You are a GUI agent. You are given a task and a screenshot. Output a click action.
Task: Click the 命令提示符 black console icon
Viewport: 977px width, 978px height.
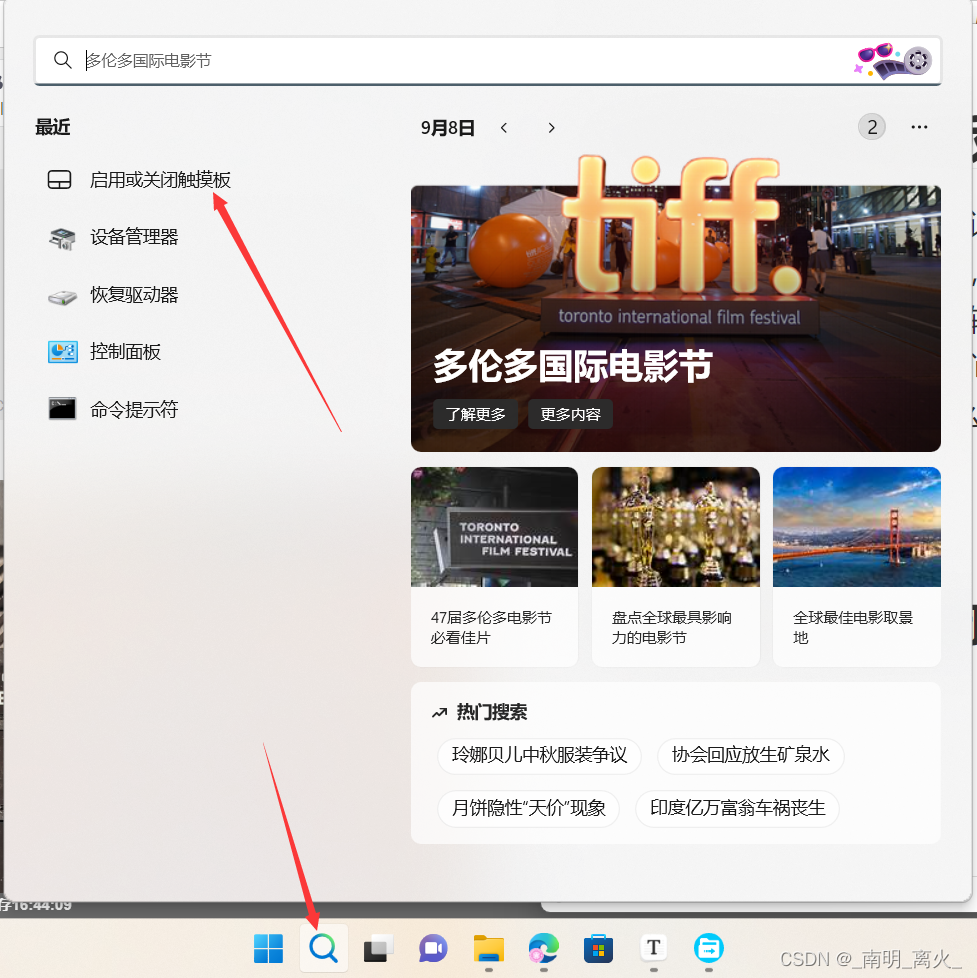coord(62,409)
